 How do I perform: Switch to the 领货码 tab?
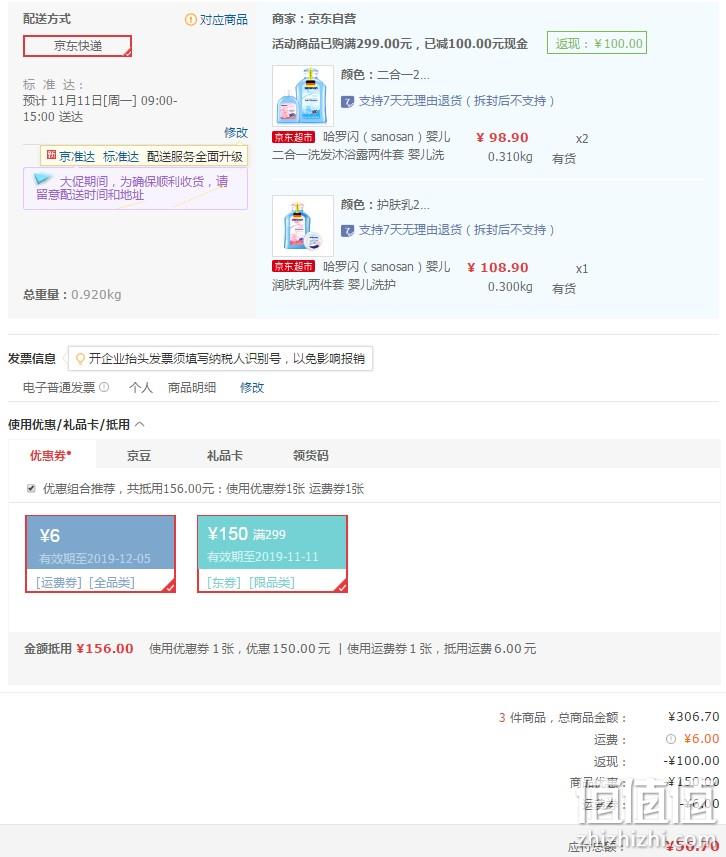coord(311,455)
